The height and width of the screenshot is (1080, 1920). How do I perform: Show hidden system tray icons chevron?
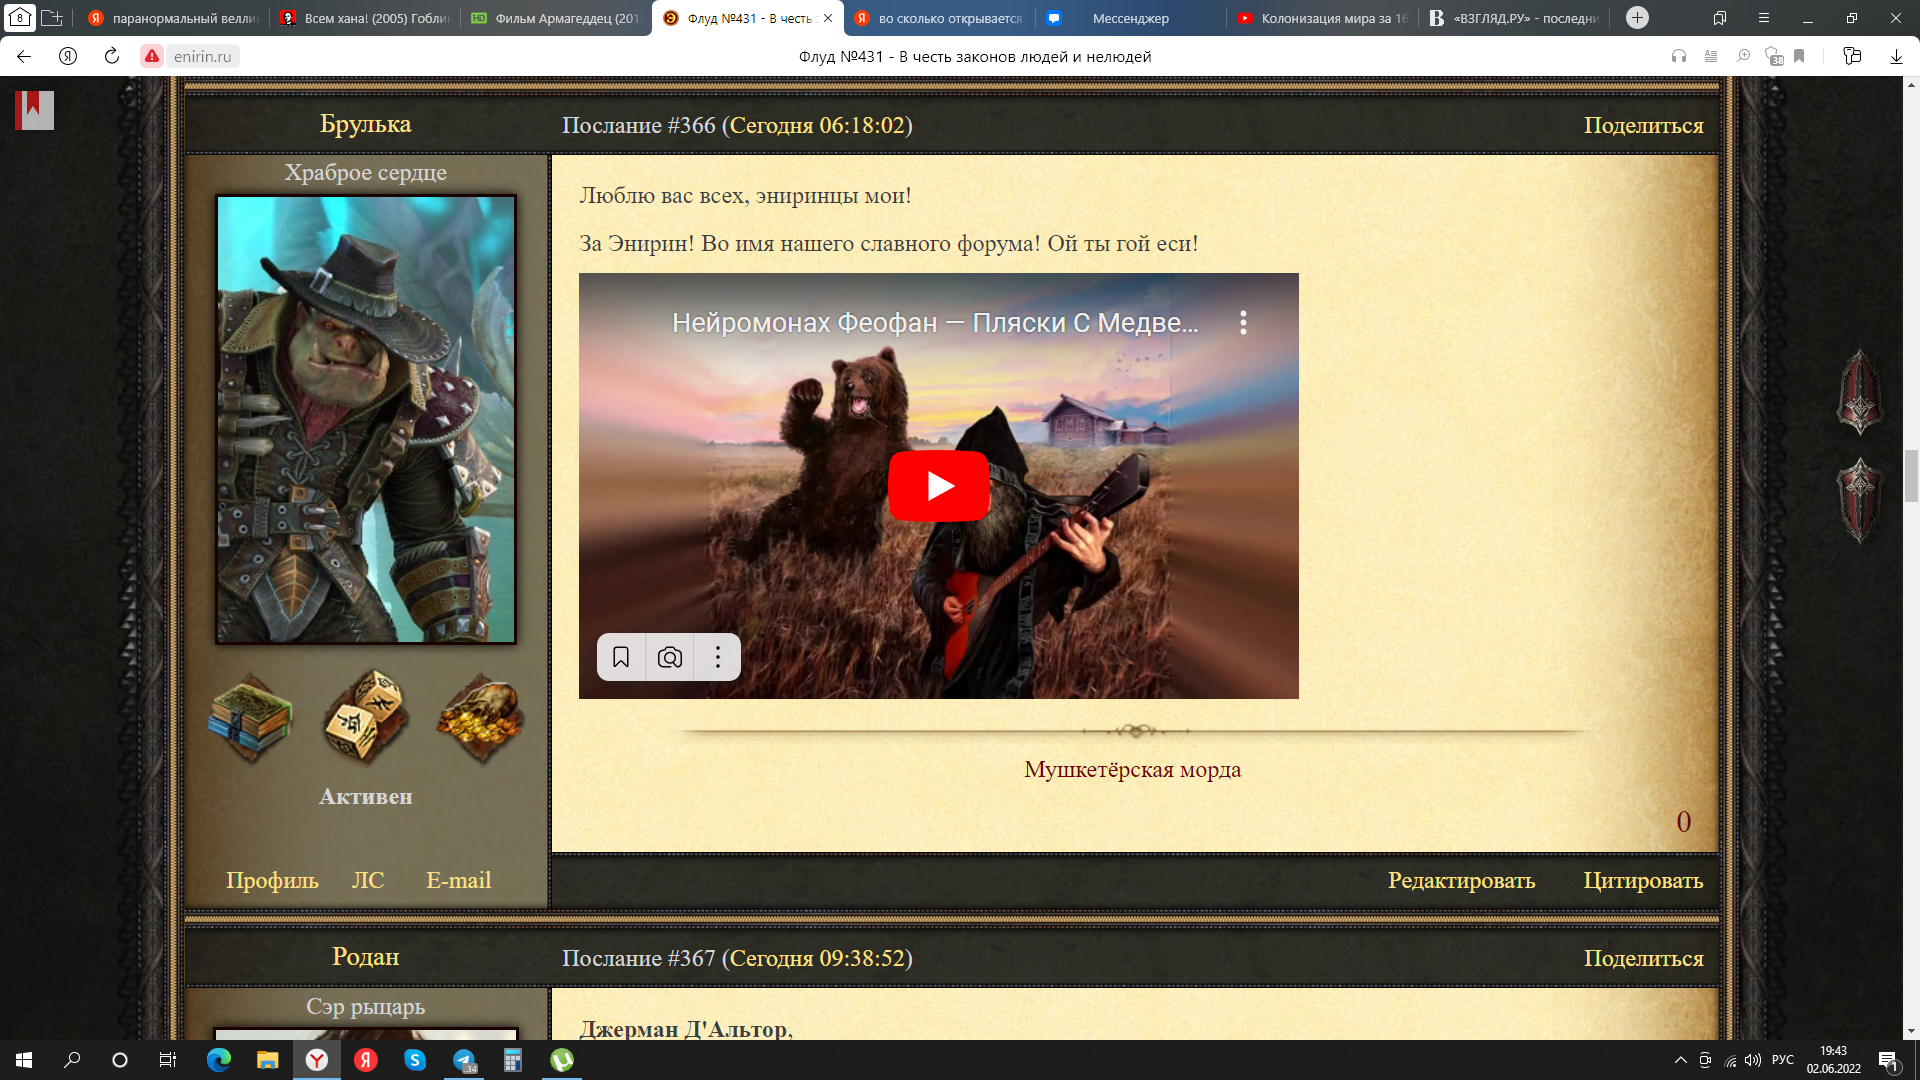pyautogui.click(x=1680, y=1060)
